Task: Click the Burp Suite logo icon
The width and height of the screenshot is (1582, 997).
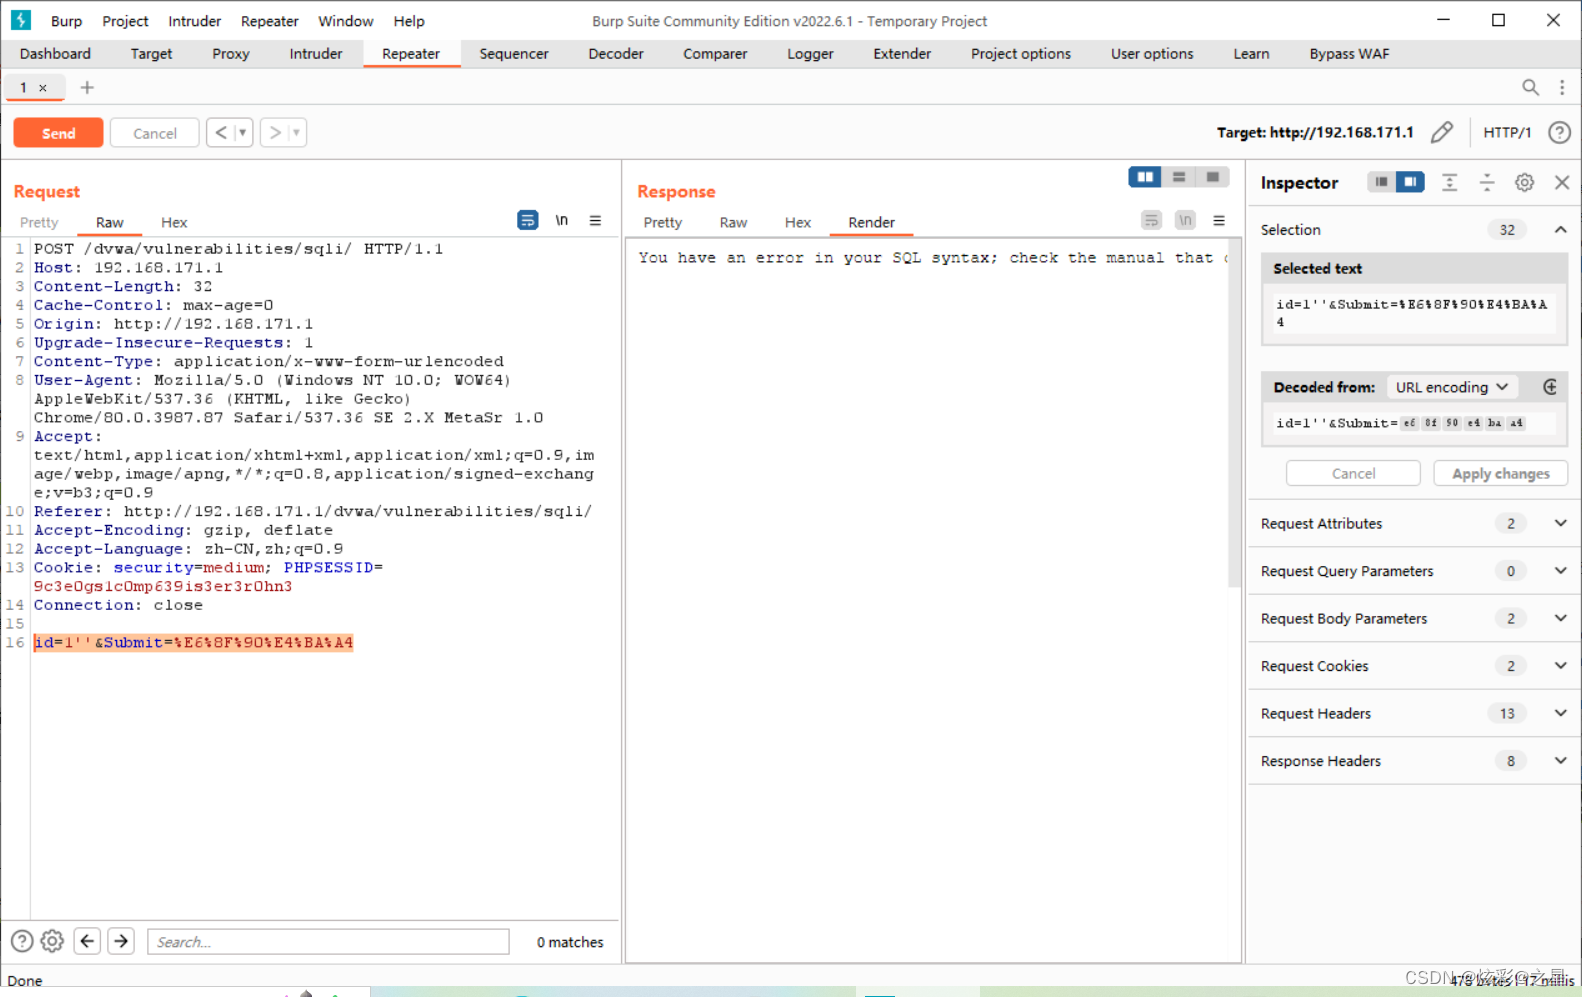Action: 20,20
